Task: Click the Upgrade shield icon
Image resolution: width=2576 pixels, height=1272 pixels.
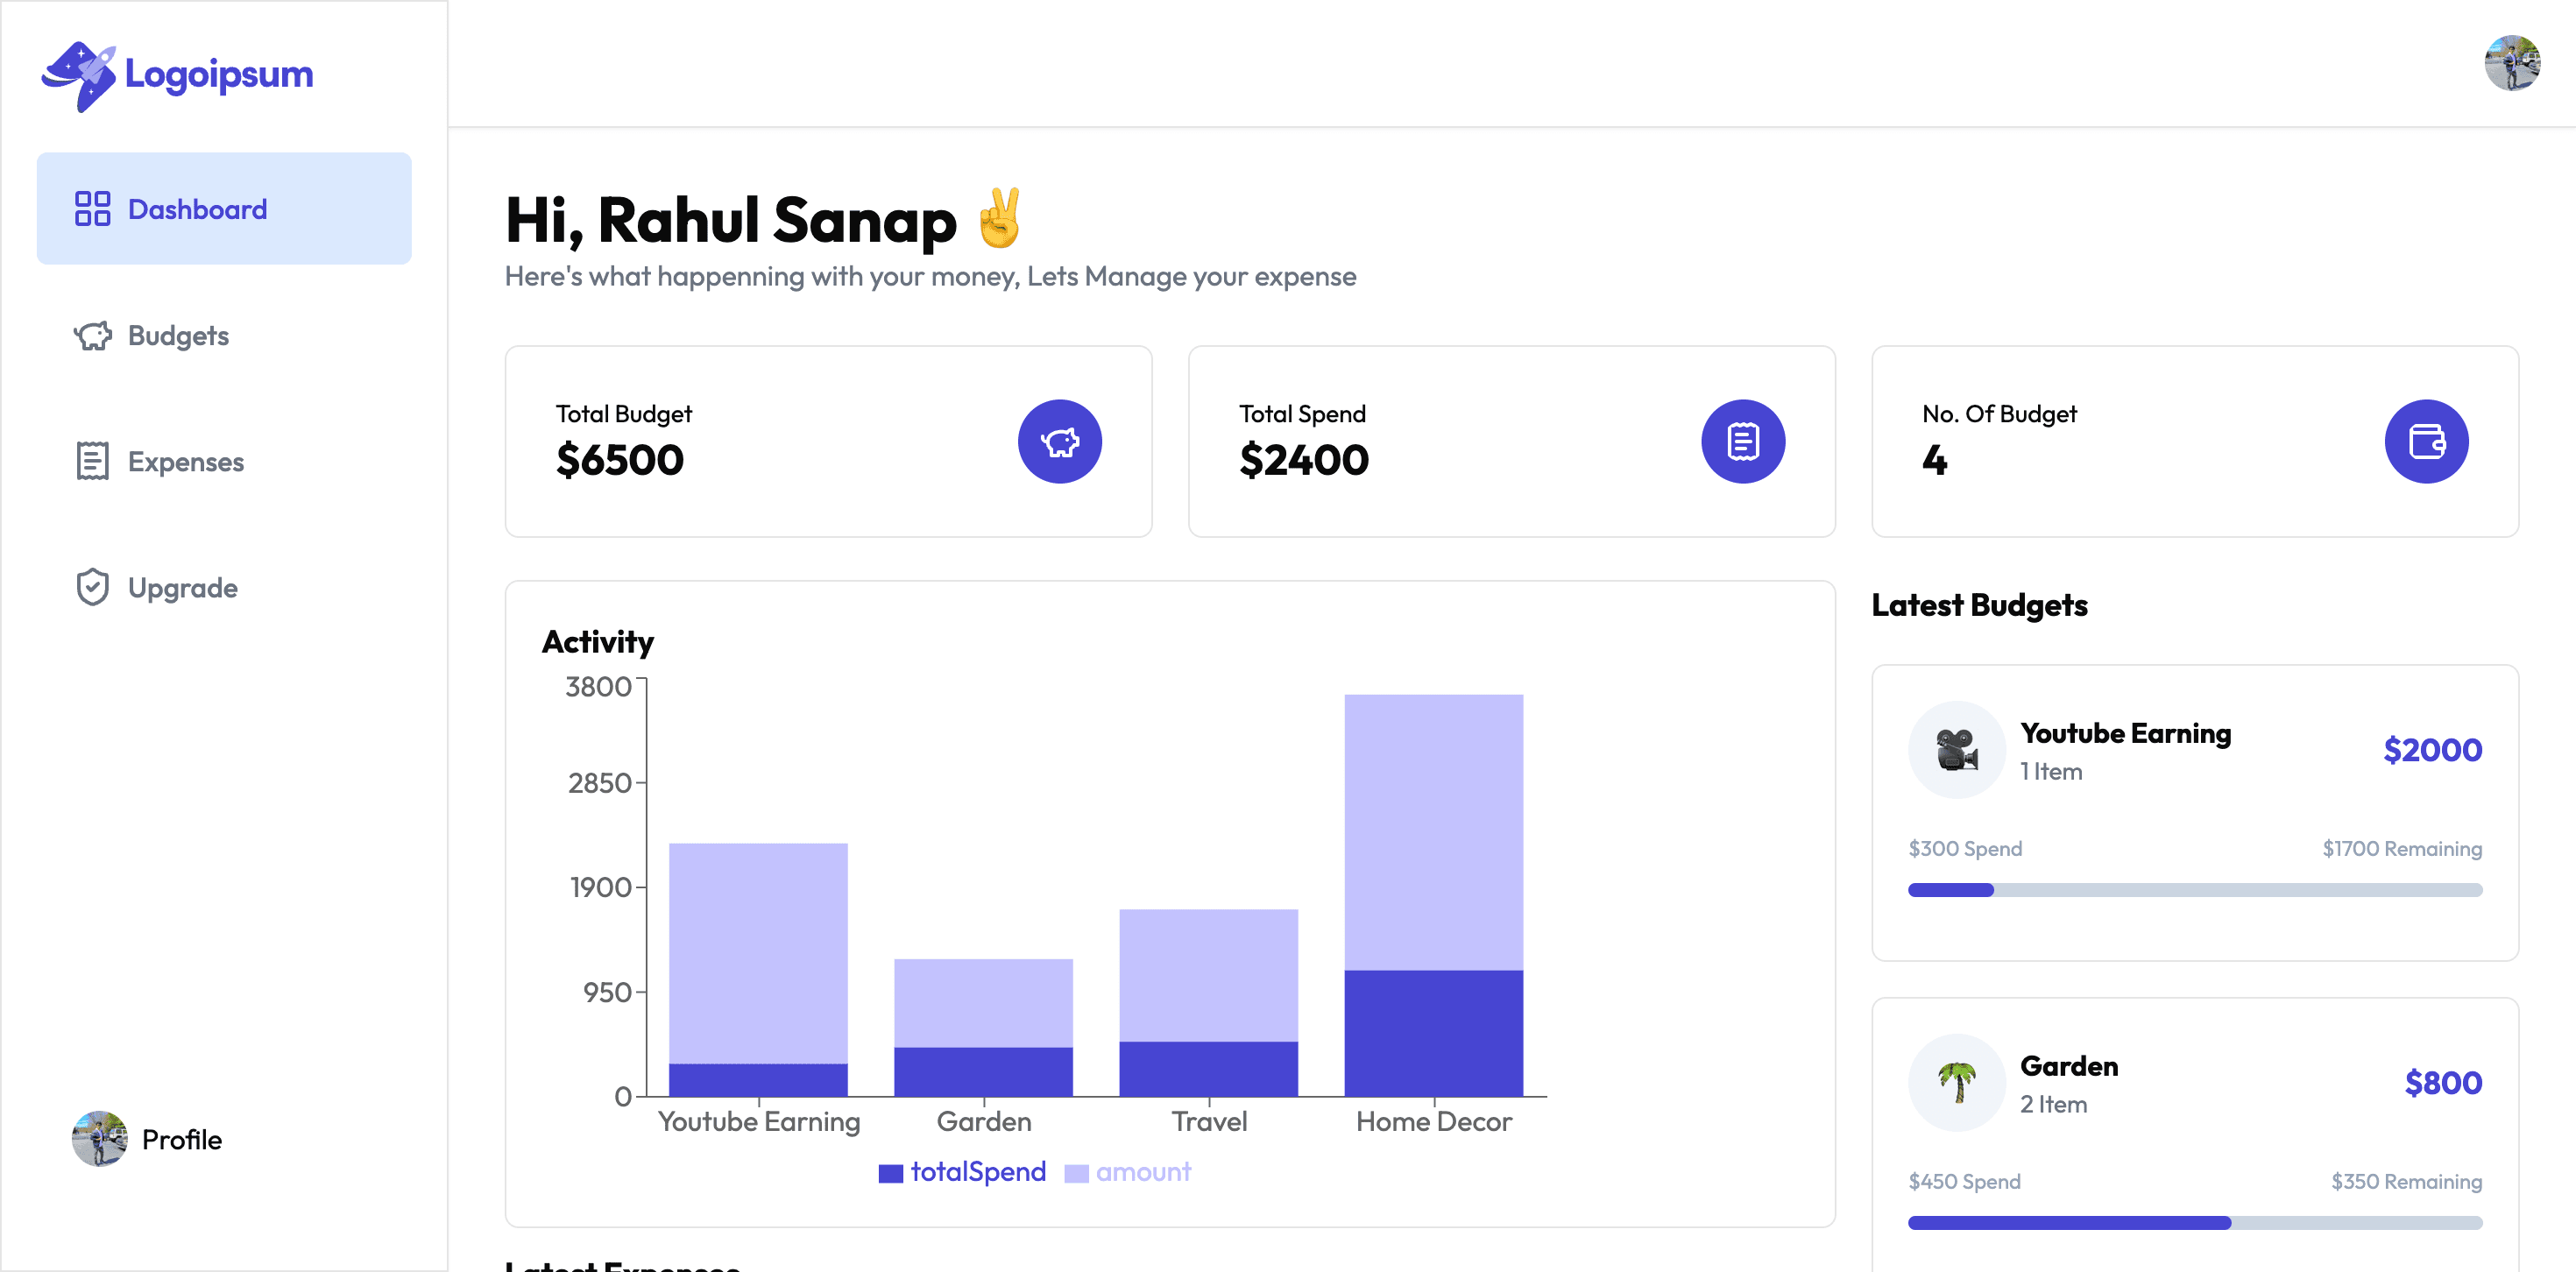Action: [x=93, y=587]
